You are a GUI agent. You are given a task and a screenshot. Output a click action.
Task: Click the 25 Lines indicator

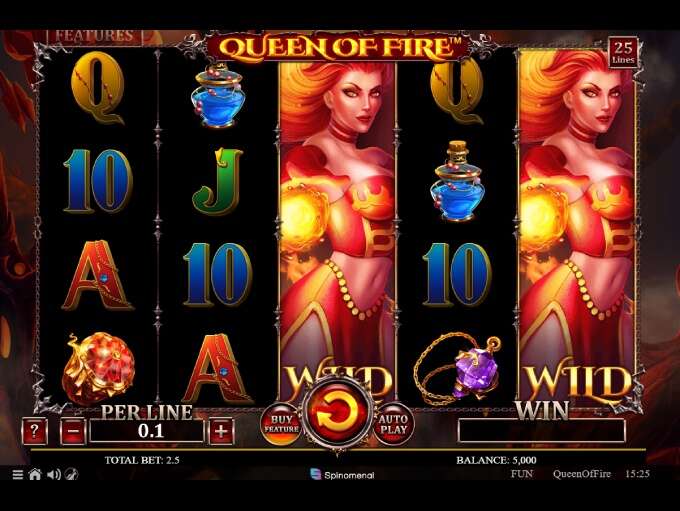[623, 52]
